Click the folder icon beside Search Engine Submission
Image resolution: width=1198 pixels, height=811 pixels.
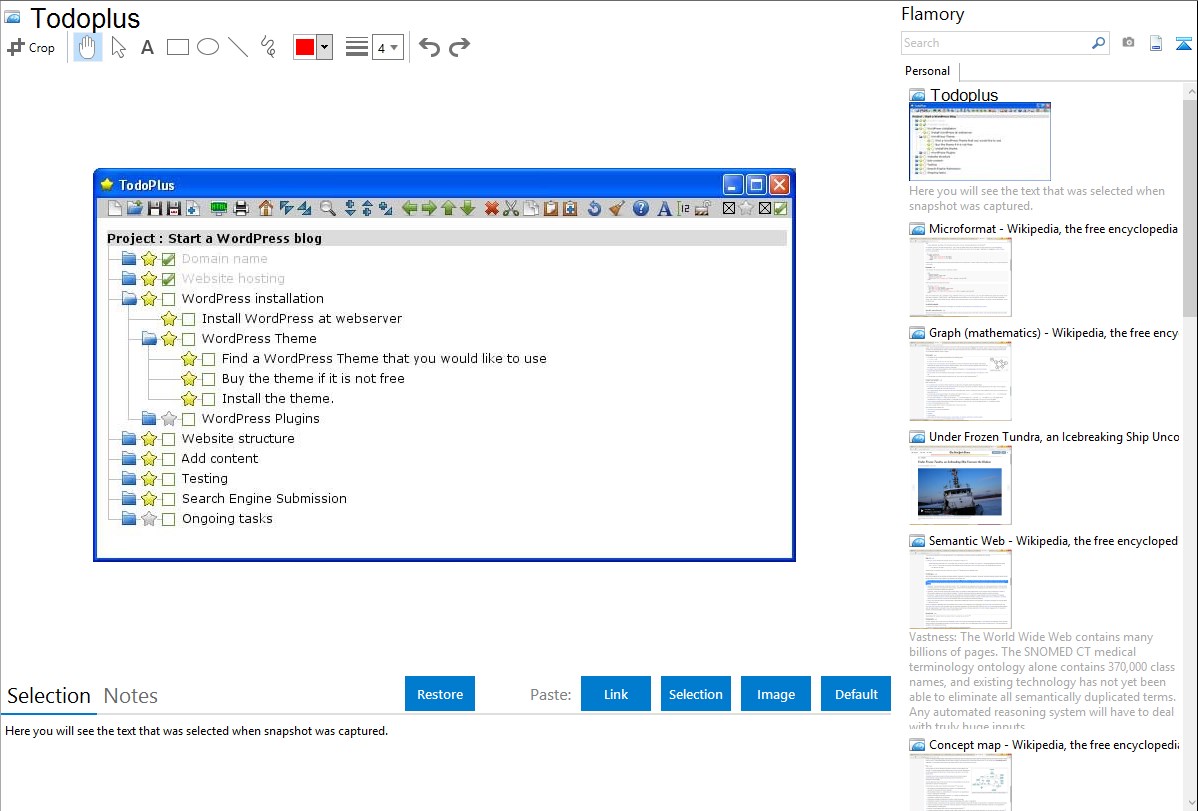(129, 498)
